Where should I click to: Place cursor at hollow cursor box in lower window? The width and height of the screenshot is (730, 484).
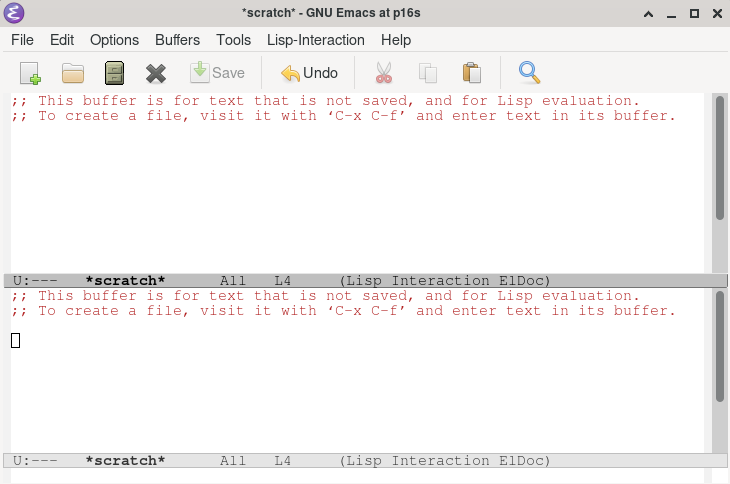point(15,340)
